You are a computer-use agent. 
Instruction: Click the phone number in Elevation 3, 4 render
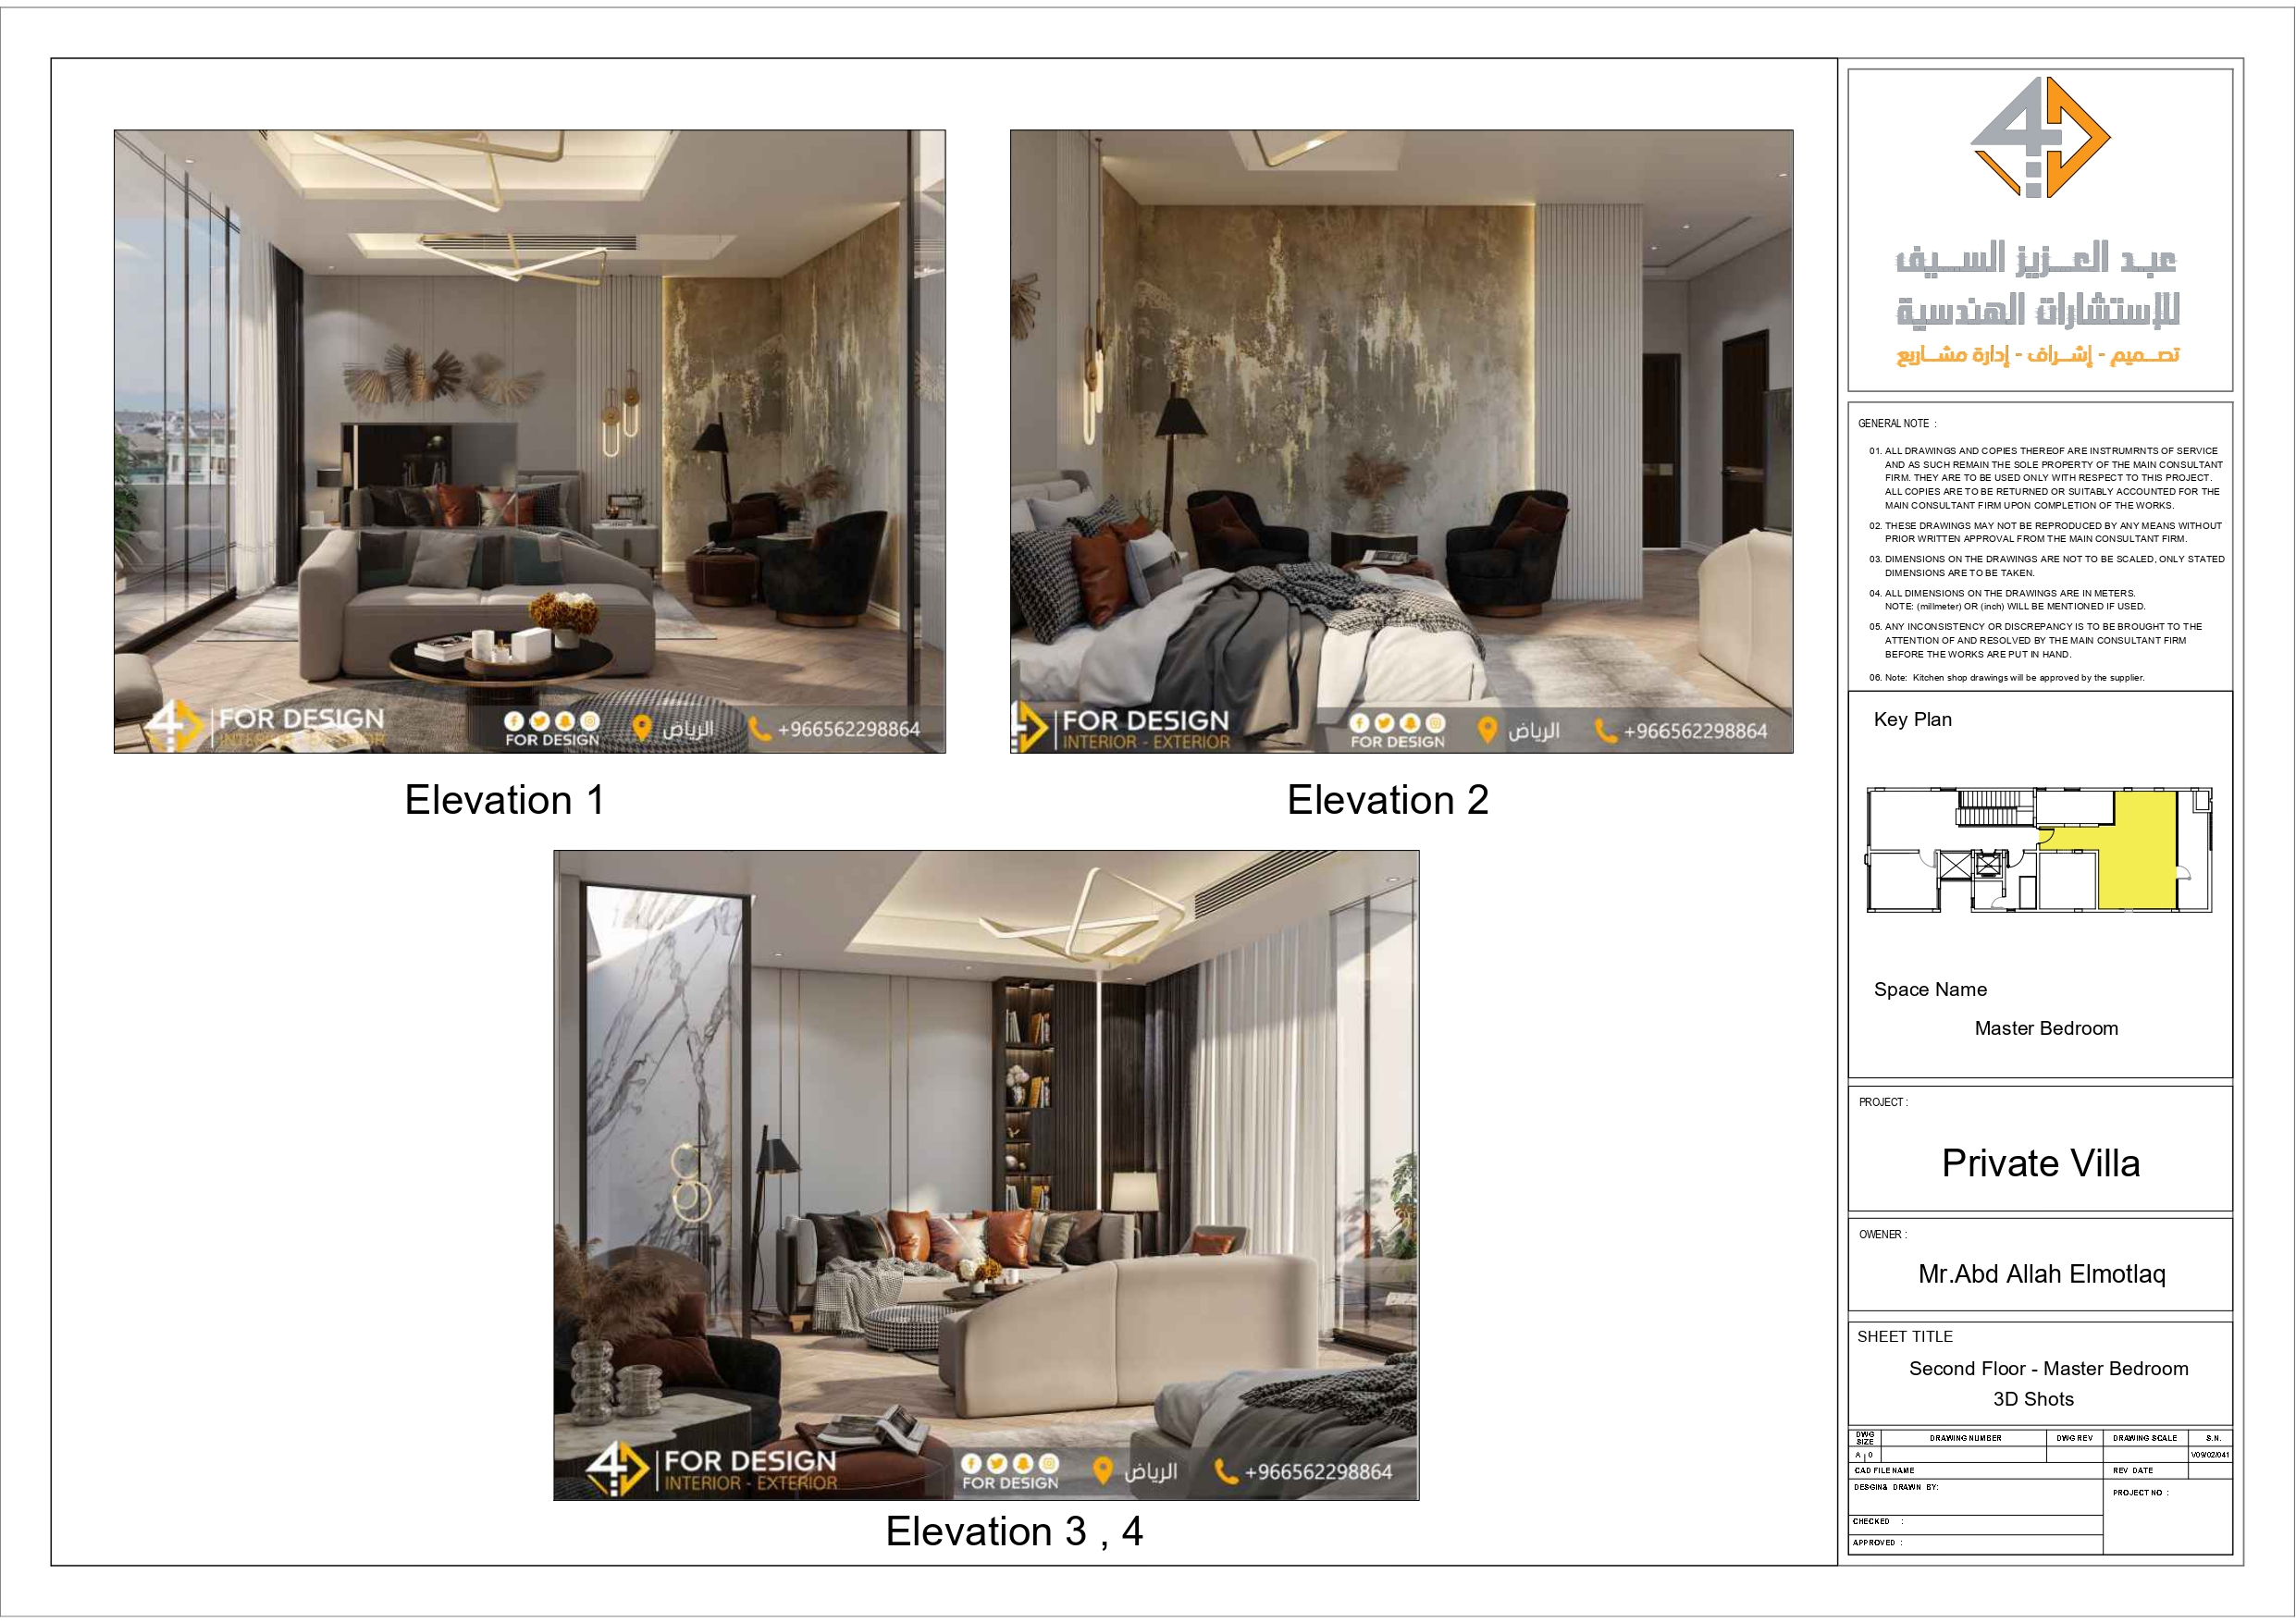coord(1318,1472)
